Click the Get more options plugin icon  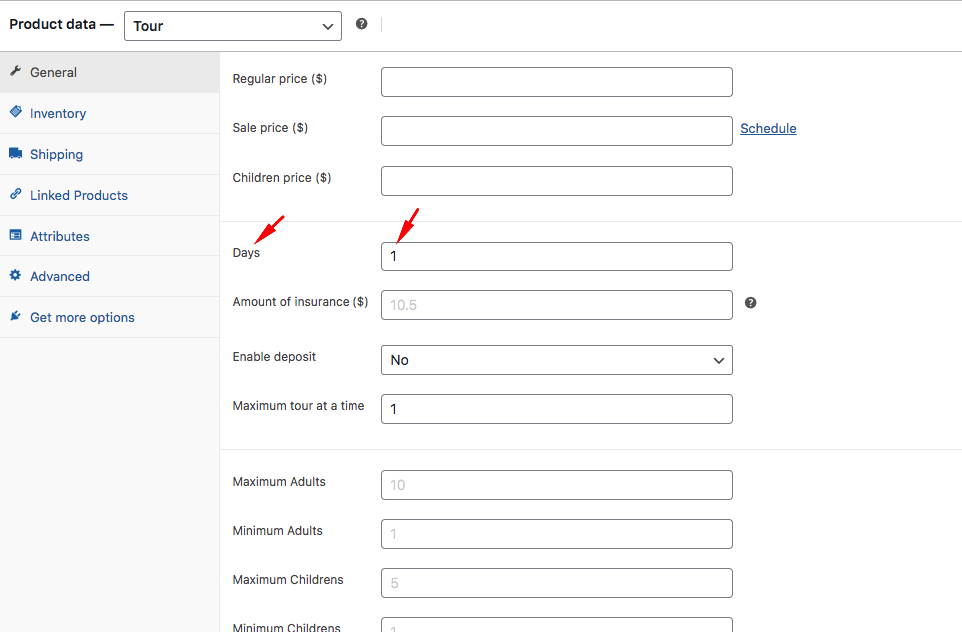15,316
